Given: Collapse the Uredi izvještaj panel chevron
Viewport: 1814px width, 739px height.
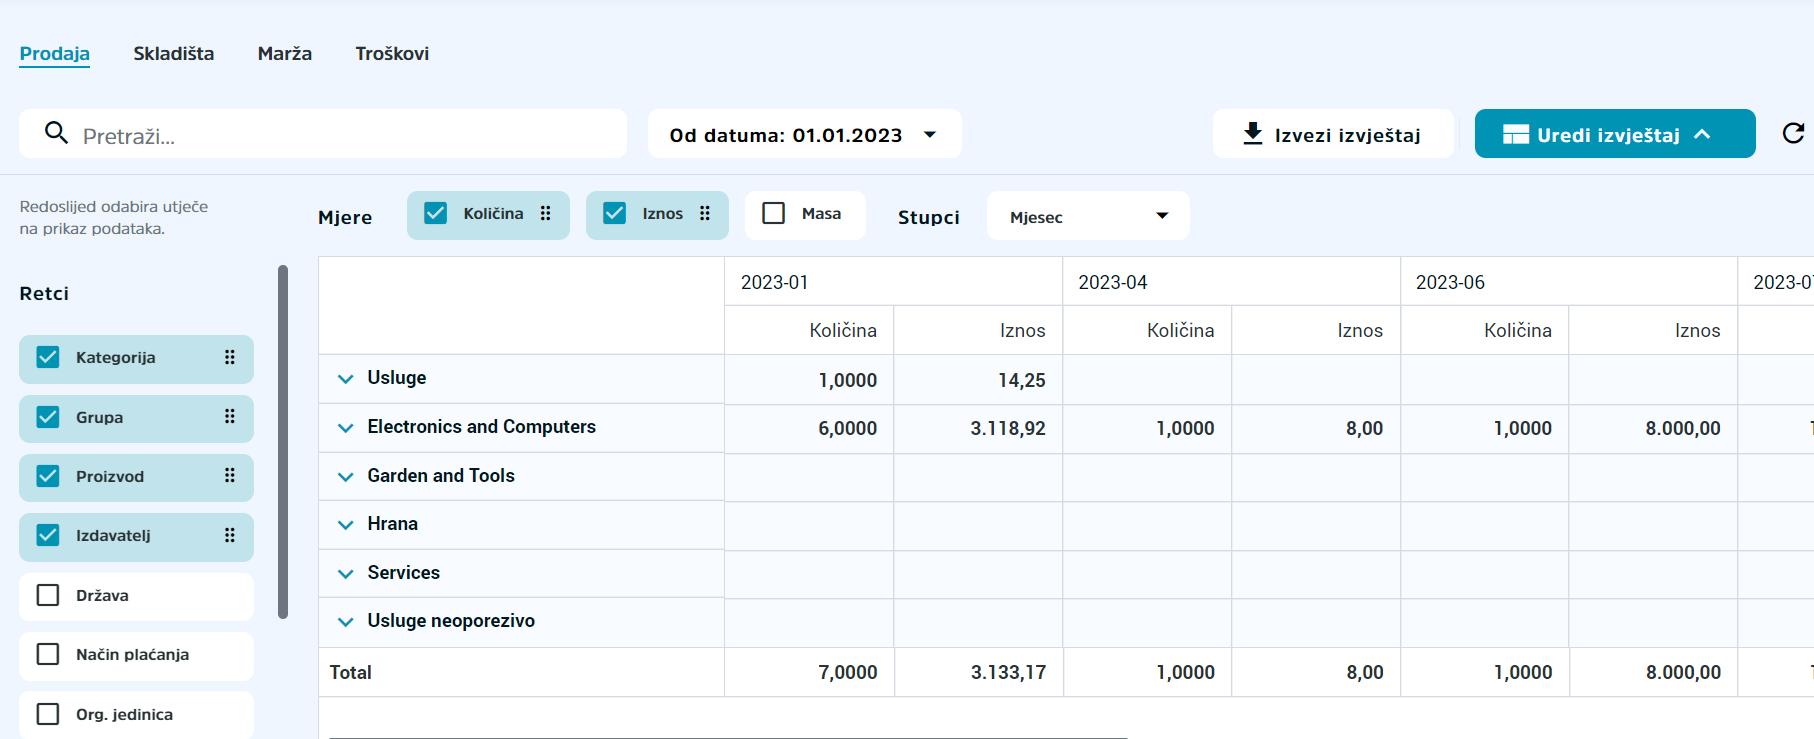Looking at the screenshot, I should click(x=1702, y=134).
